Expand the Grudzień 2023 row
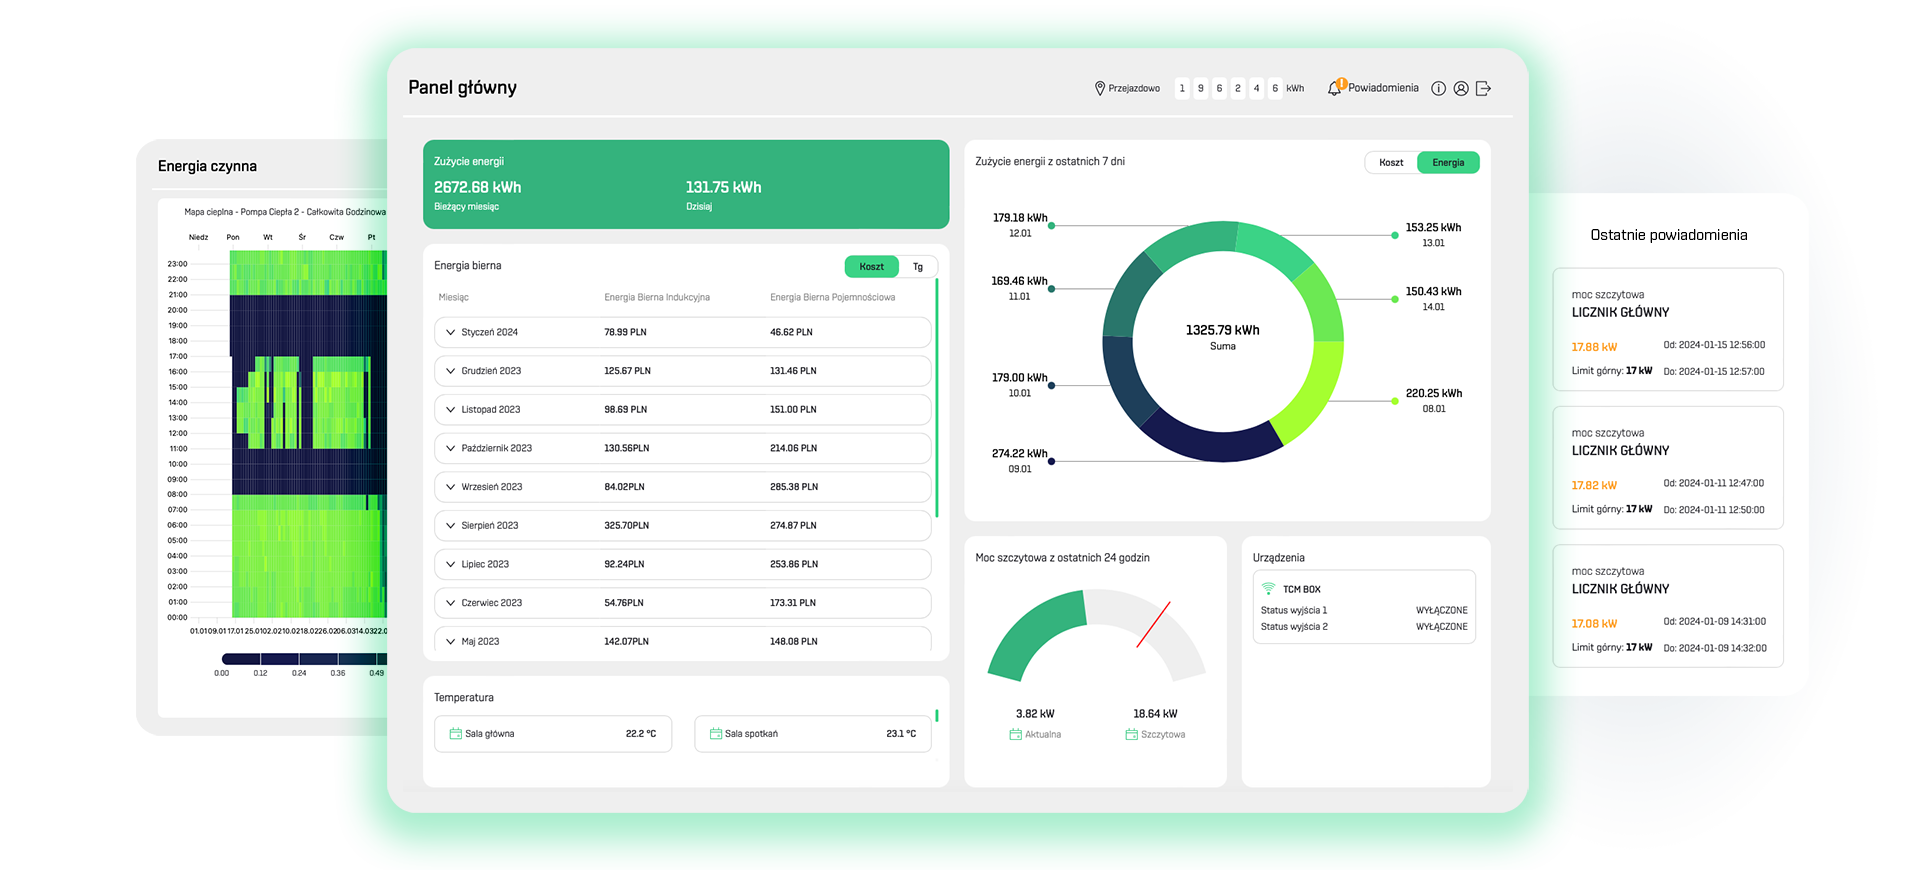 (451, 371)
